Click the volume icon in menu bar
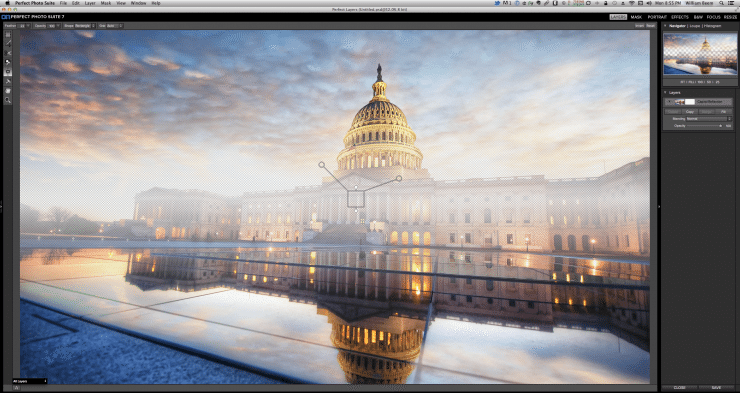The width and height of the screenshot is (740, 393). 649,3
